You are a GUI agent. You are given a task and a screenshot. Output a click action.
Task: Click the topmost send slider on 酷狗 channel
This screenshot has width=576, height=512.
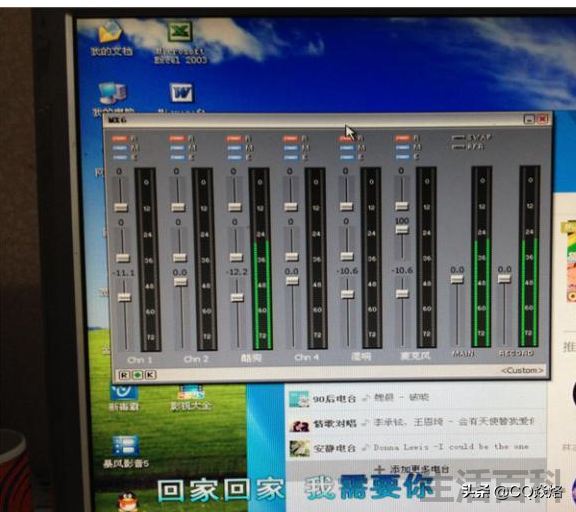point(235,207)
